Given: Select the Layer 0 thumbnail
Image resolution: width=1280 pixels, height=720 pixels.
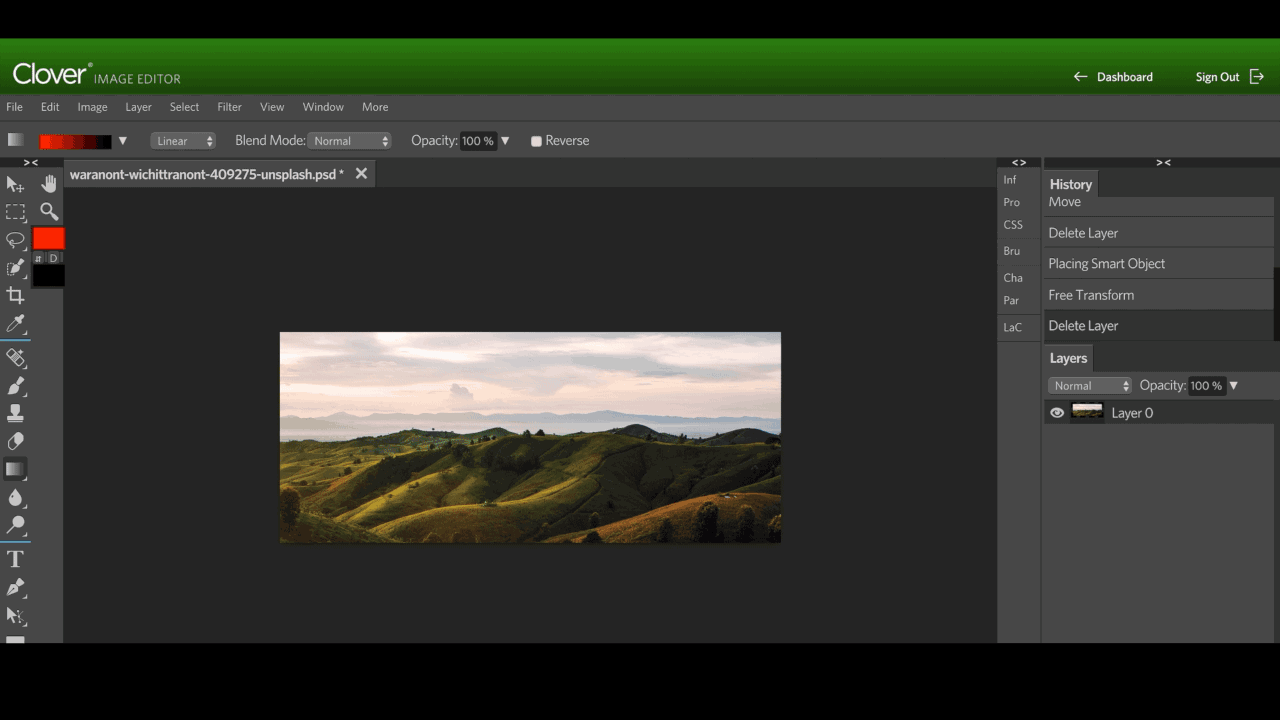Looking at the screenshot, I should (x=1087, y=412).
